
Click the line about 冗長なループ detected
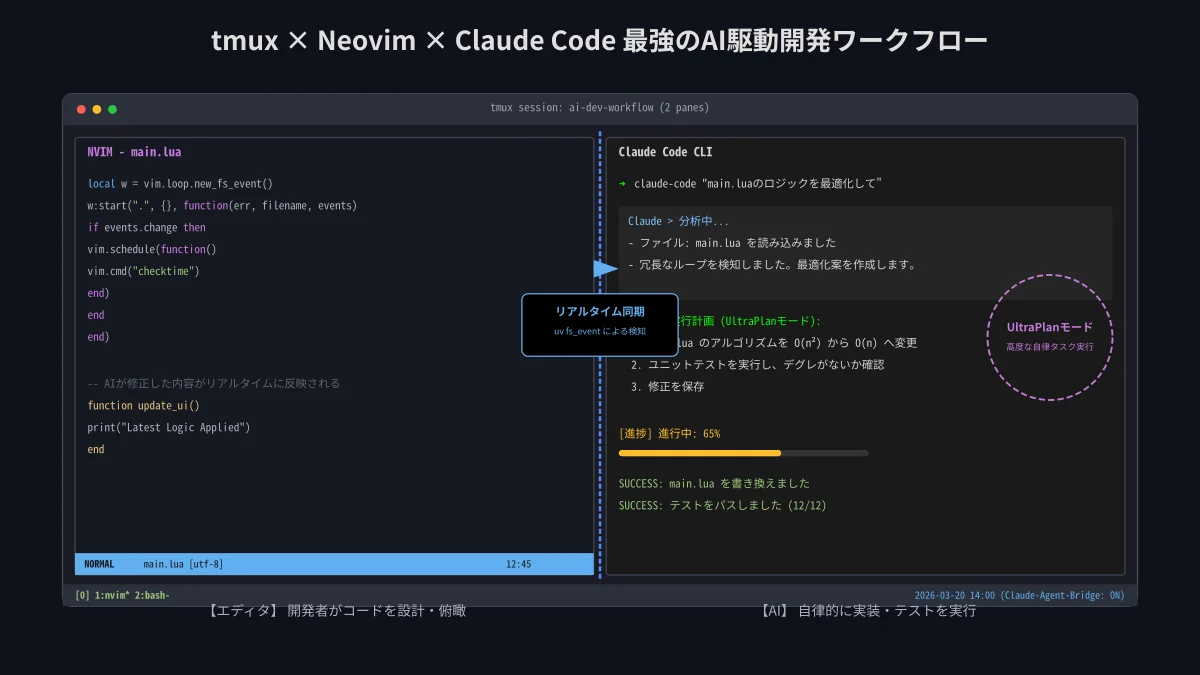(x=772, y=265)
